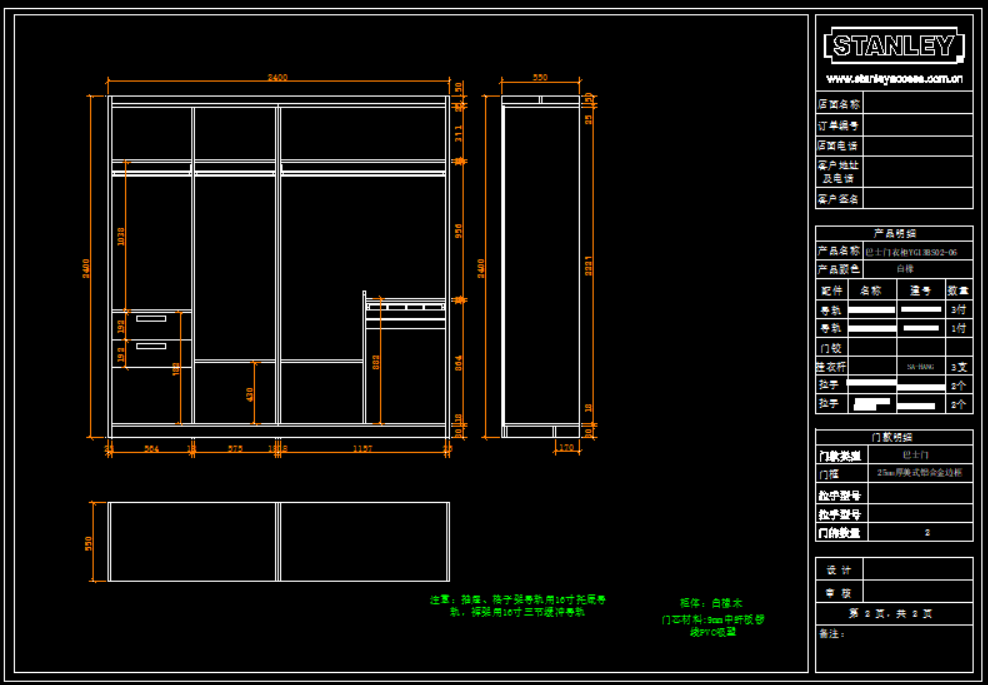The height and width of the screenshot is (685, 988).
Task: Click the green note text about drawer rails
Action: coord(517,606)
